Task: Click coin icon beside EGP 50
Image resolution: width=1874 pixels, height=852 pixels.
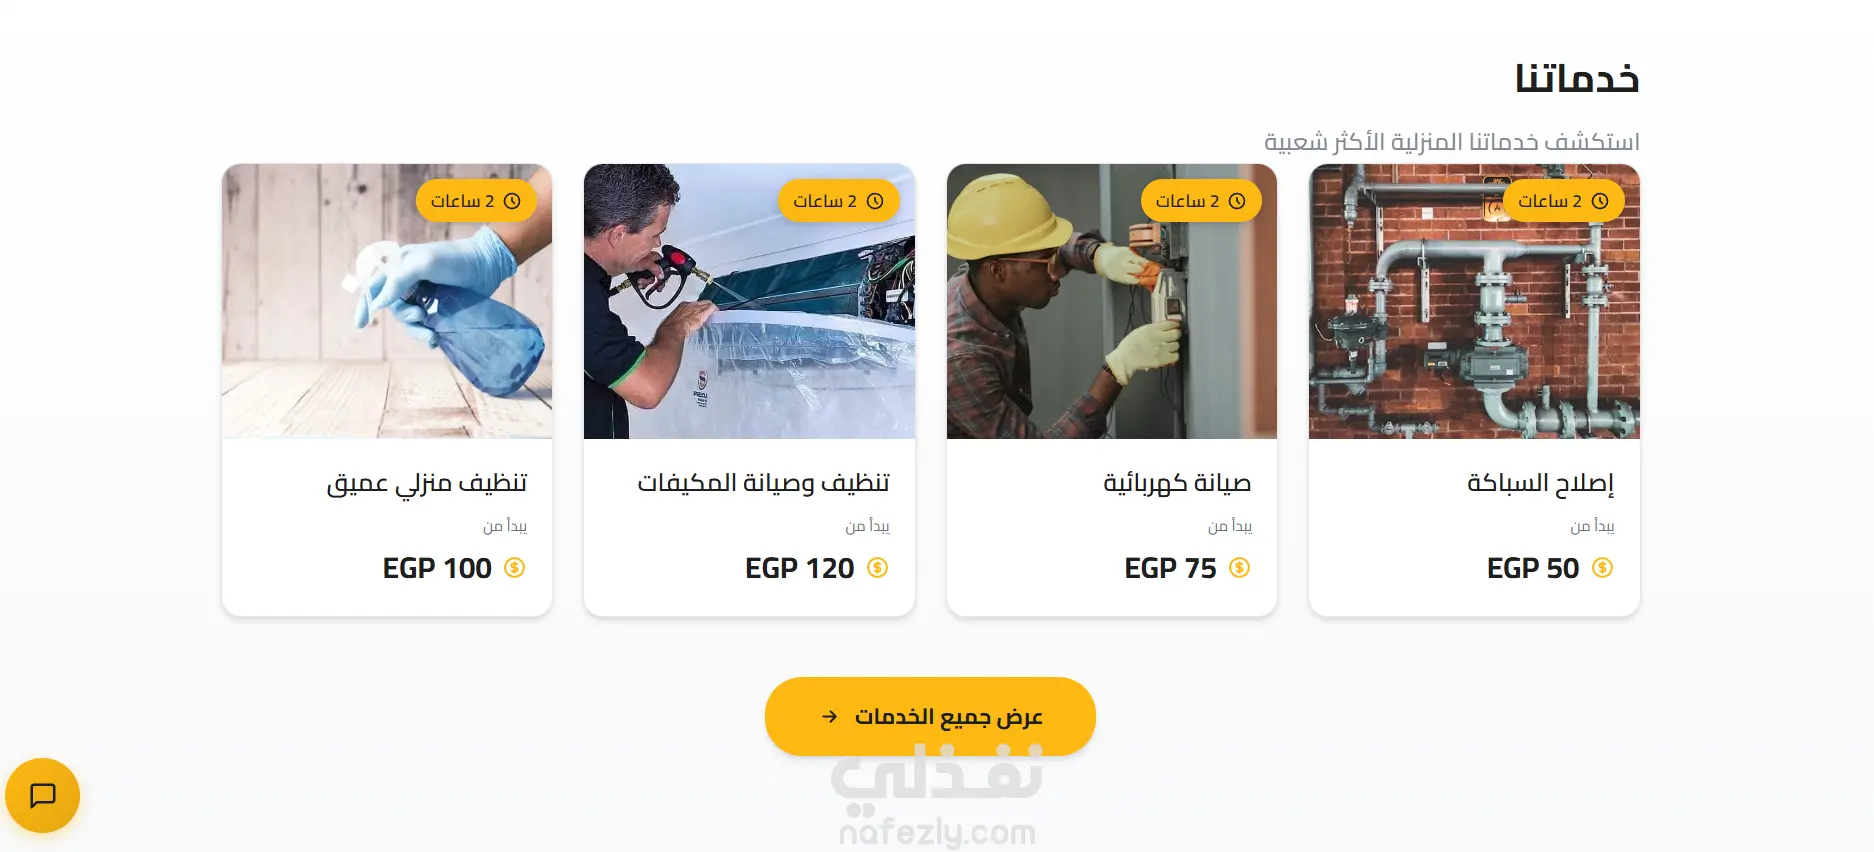Action: (1602, 568)
